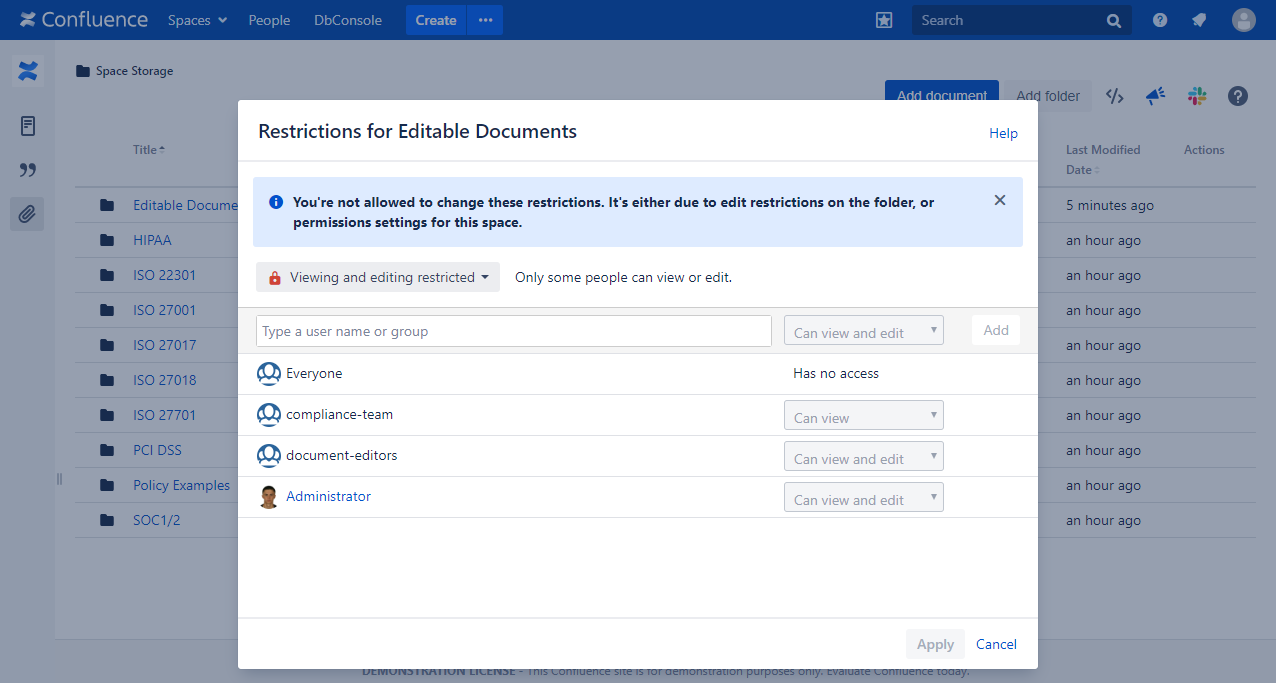Click the Administrator user link

tap(328, 496)
